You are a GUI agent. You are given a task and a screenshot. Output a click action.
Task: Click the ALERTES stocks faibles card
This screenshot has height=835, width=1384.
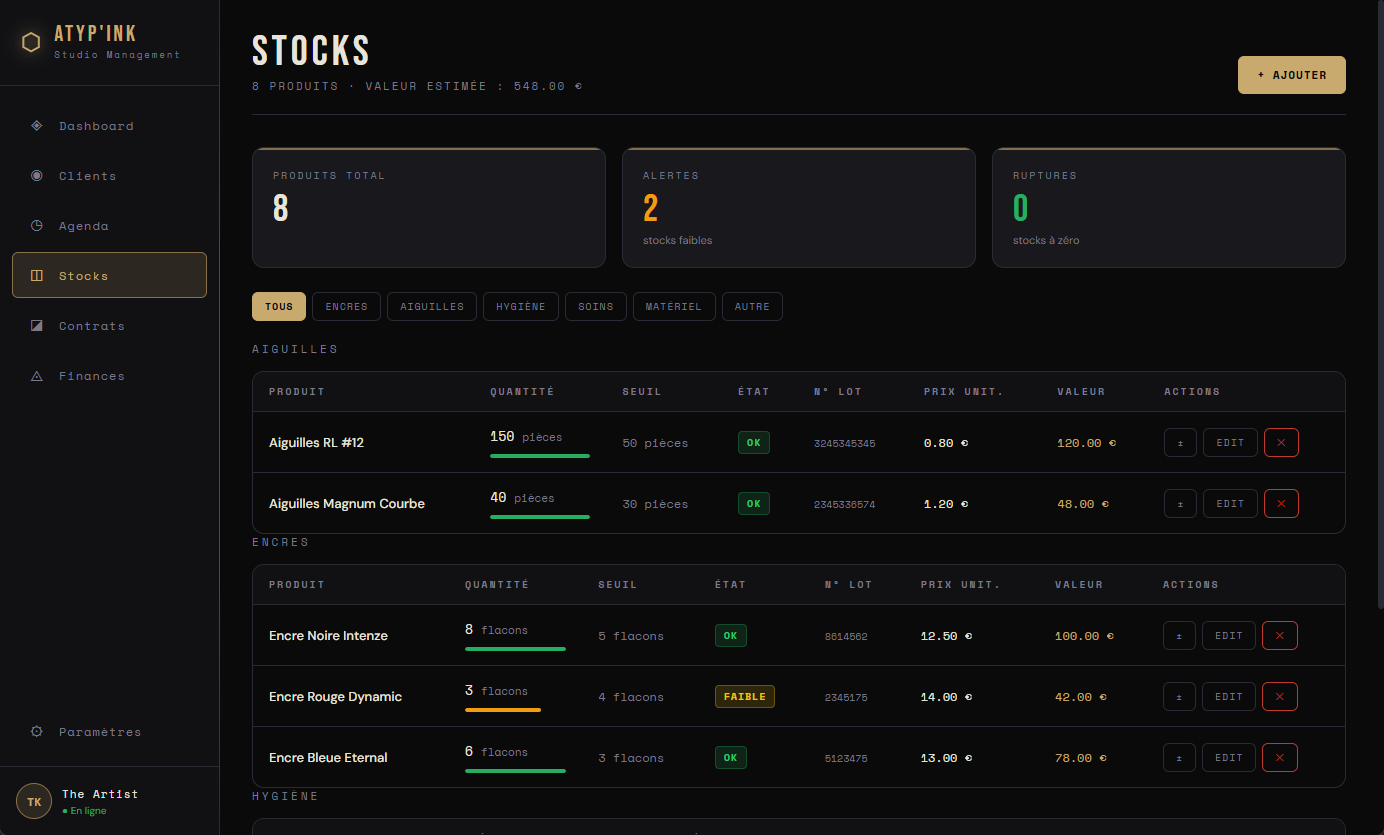[x=799, y=208]
